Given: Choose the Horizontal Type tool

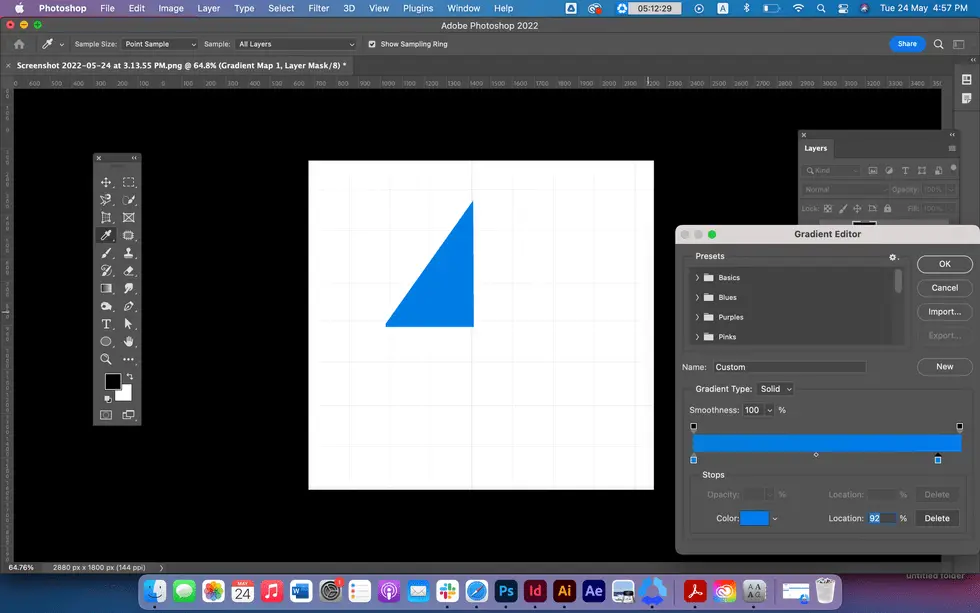Looking at the screenshot, I should [105, 323].
